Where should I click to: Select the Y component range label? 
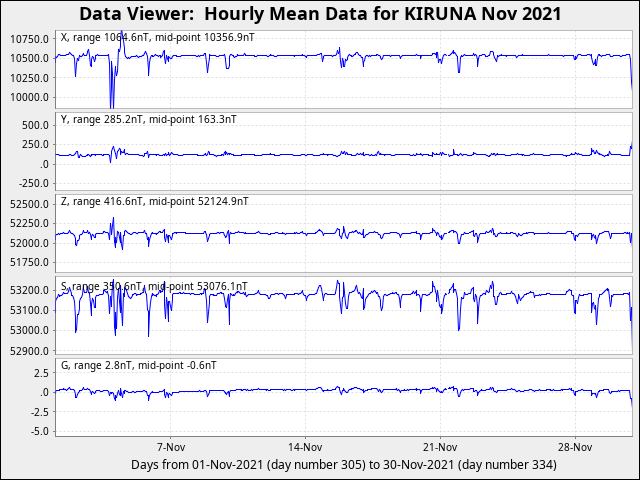pyautogui.click(x=149, y=119)
